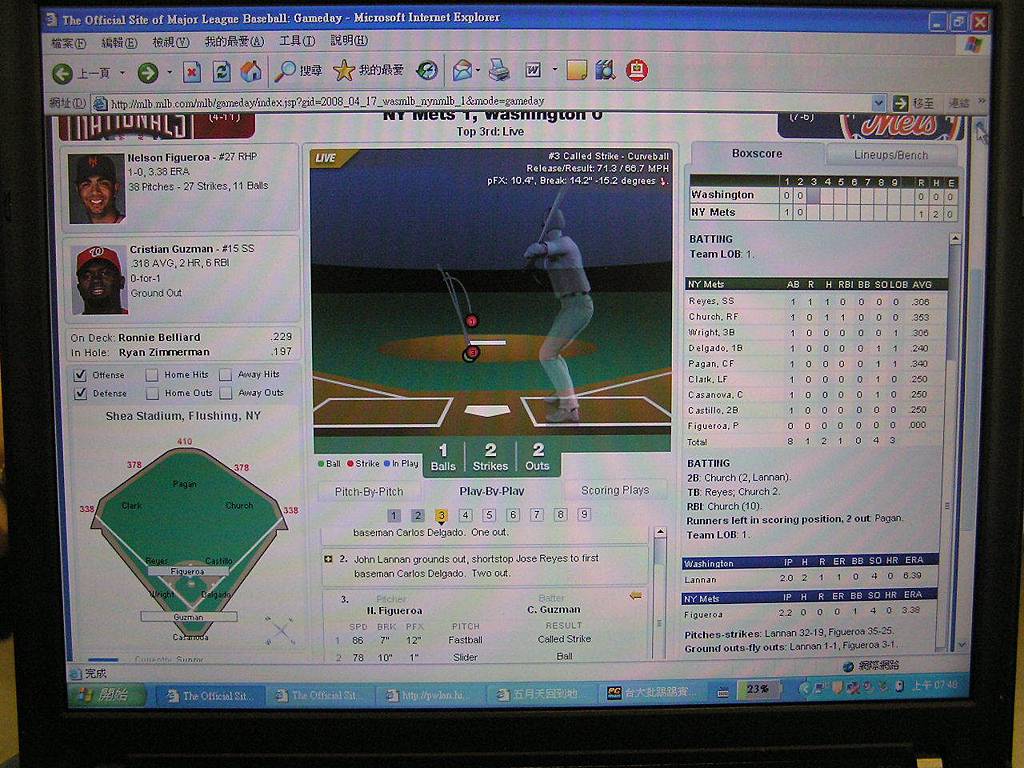Click pitch marker 3 in strike zone

[471, 353]
